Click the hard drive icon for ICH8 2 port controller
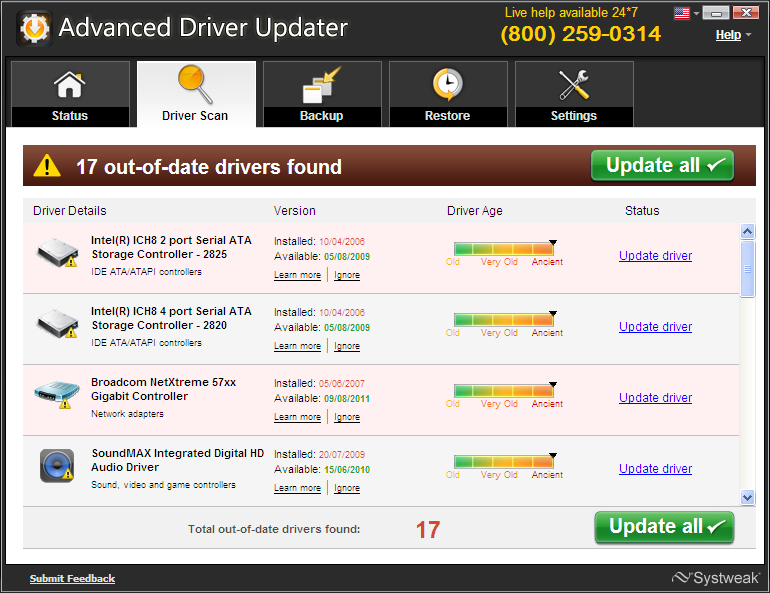 (x=57, y=252)
